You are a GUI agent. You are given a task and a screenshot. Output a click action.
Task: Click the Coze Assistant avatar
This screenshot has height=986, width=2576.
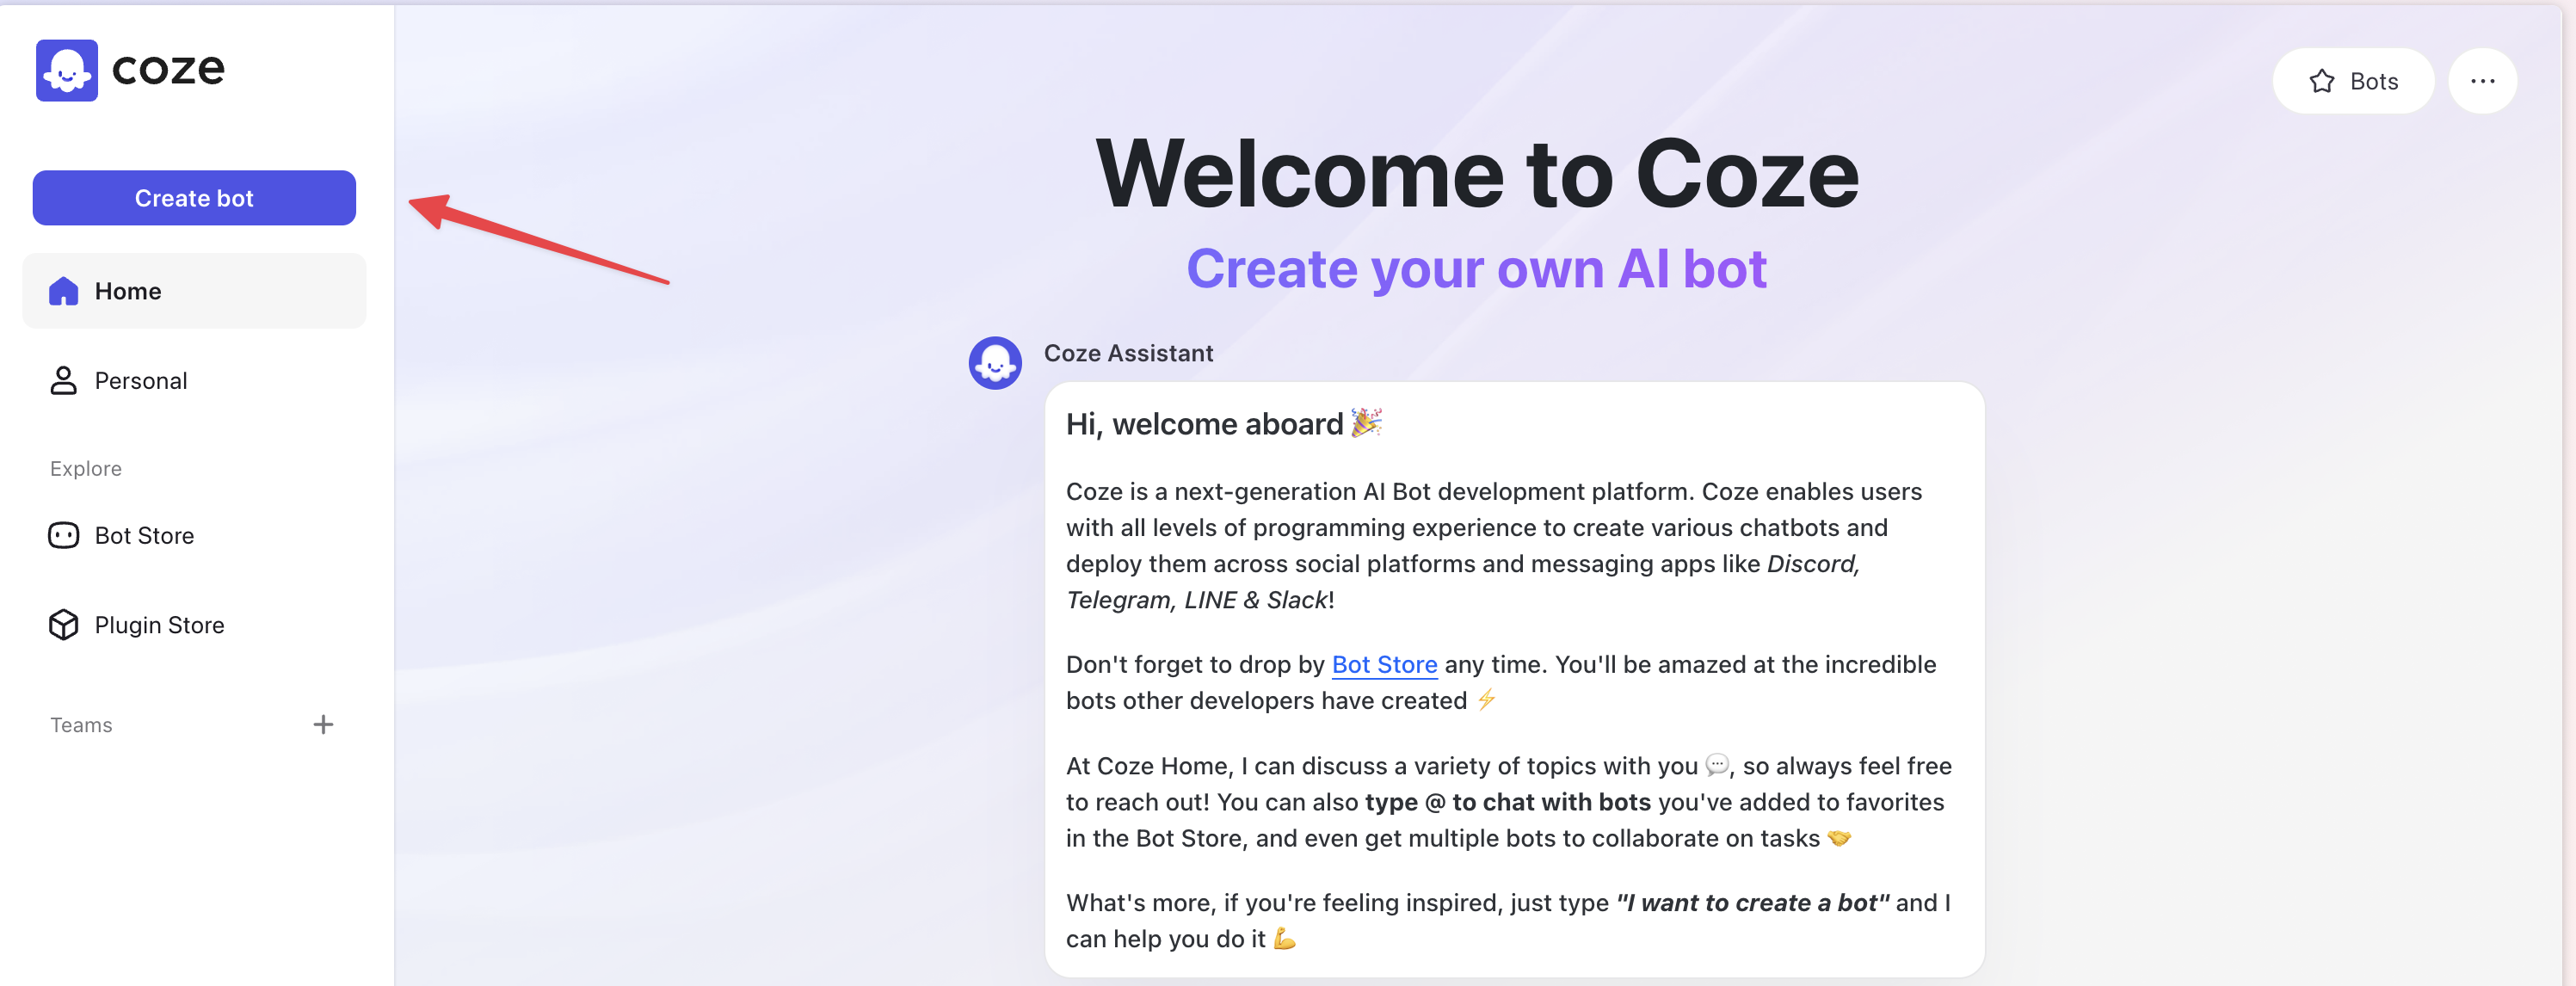click(994, 363)
